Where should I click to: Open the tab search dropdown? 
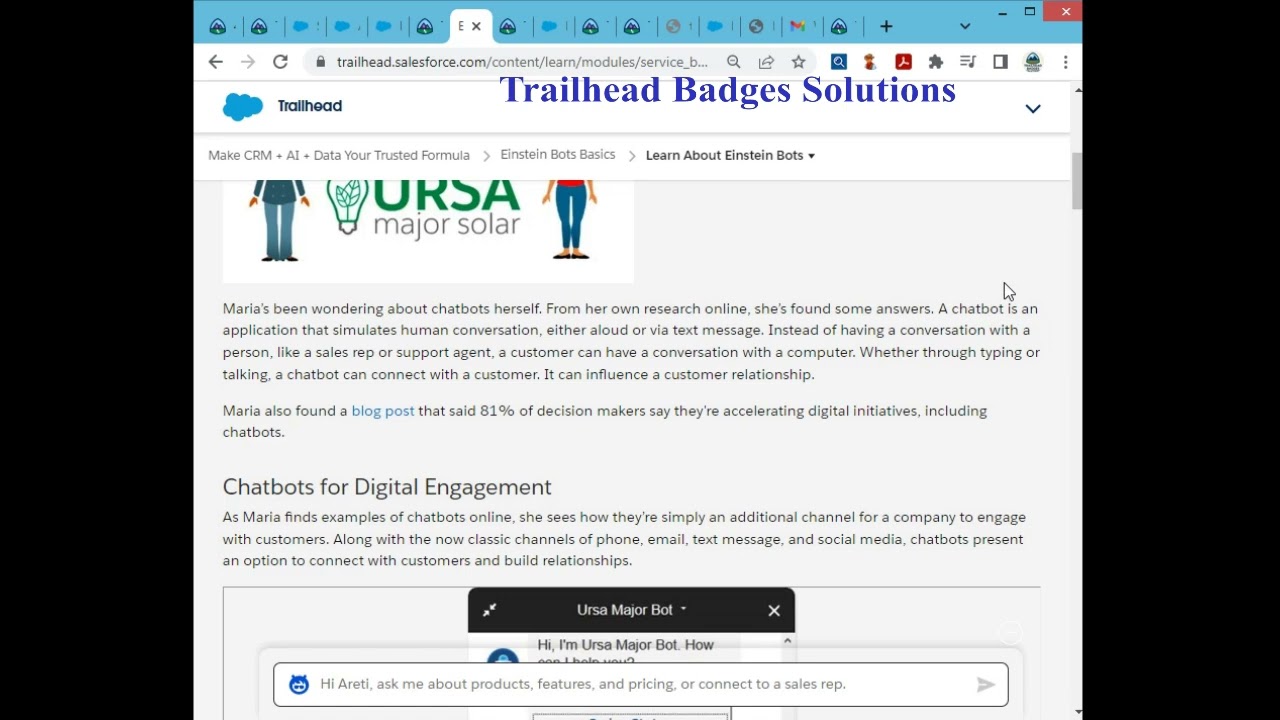point(964,26)
